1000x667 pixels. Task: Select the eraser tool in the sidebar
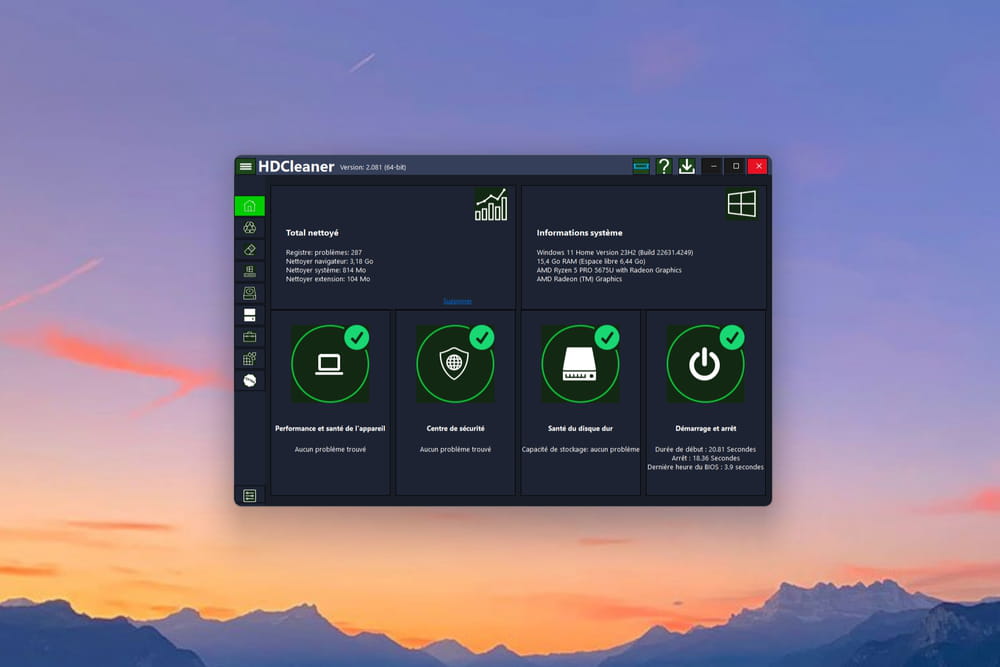point(249,249)
